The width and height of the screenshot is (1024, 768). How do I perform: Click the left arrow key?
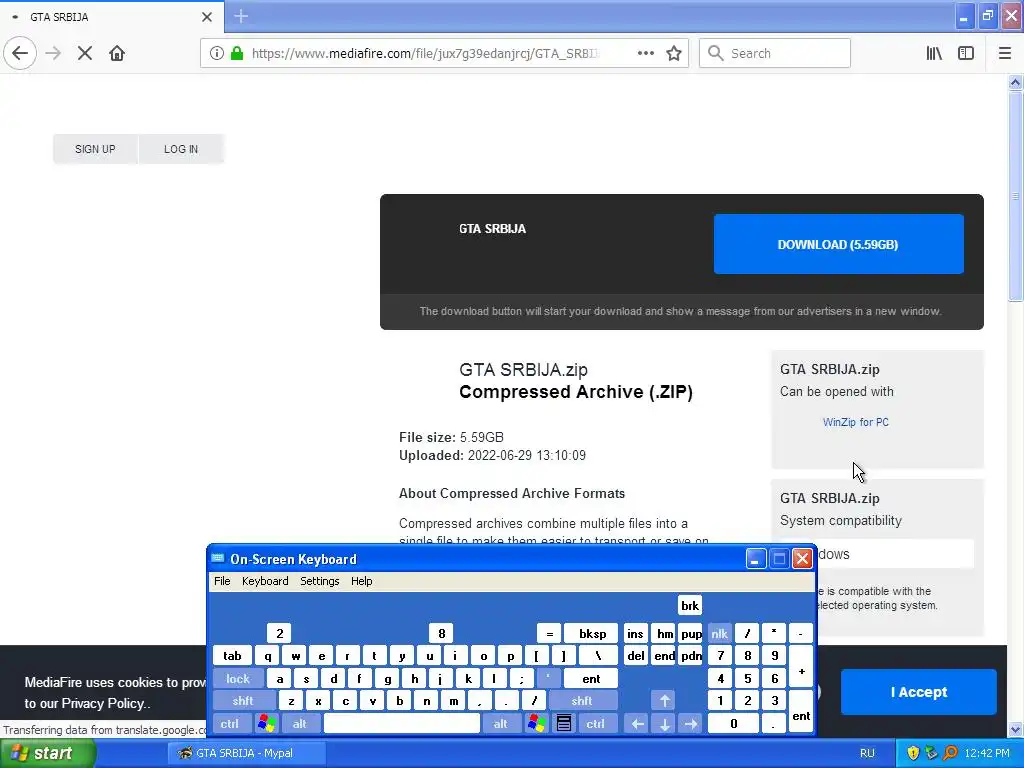click(x=637, y=724)
